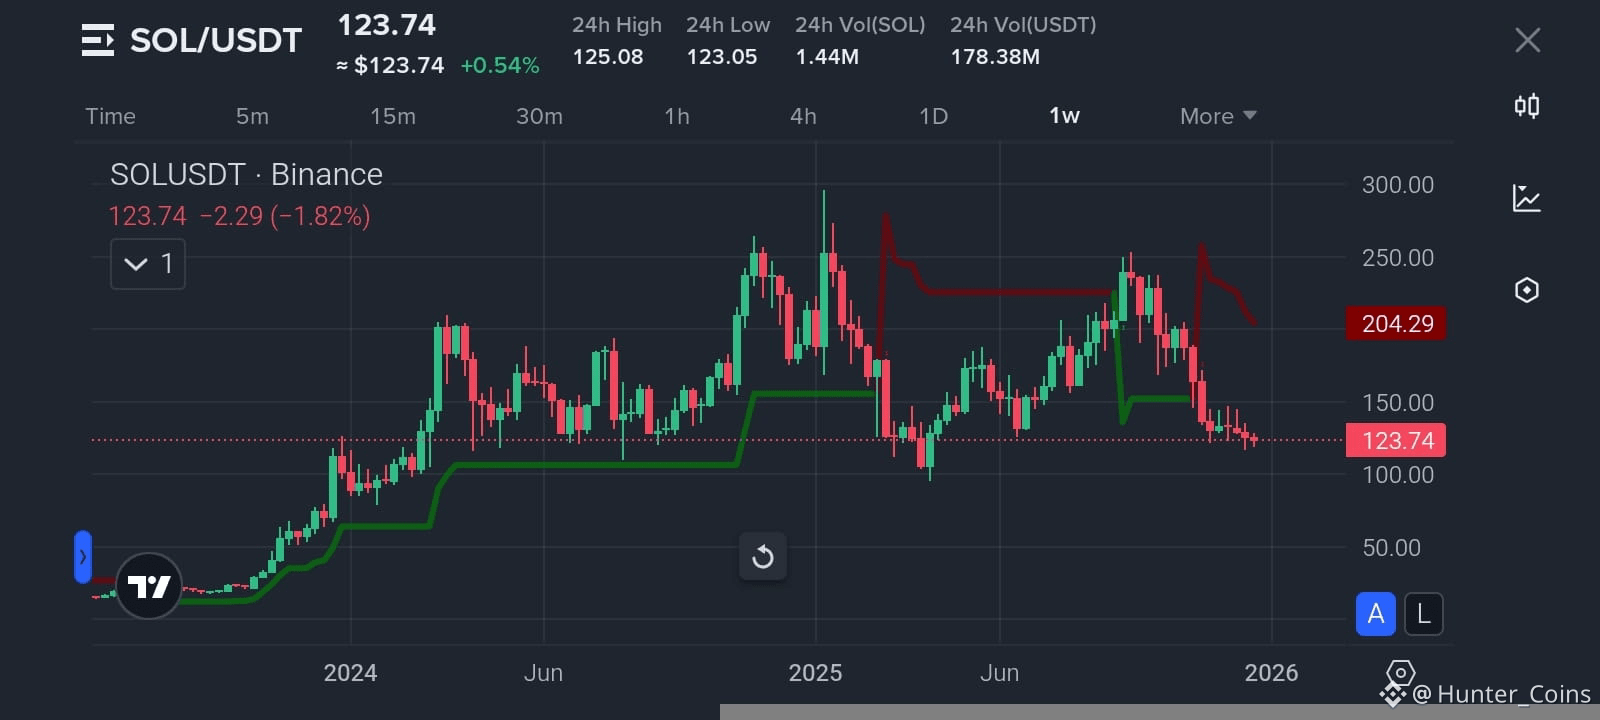Open the indicators line chart icon
The height and width of the screenshot is (720, 1600).
(1527, 198)
